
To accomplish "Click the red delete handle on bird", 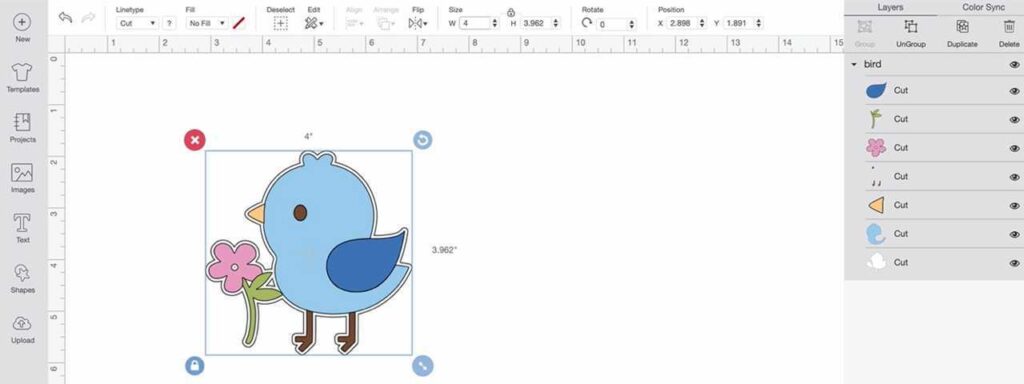I will coord(195,140).
